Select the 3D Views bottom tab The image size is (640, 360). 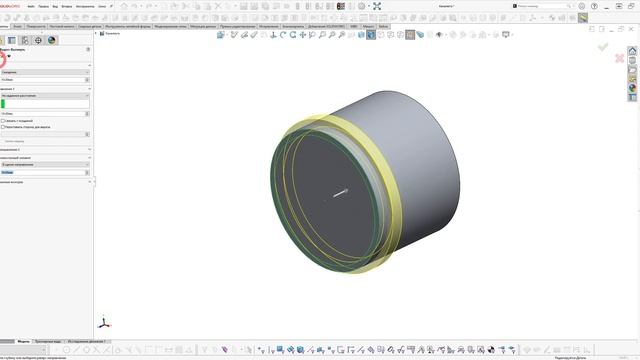click(48, 341)
